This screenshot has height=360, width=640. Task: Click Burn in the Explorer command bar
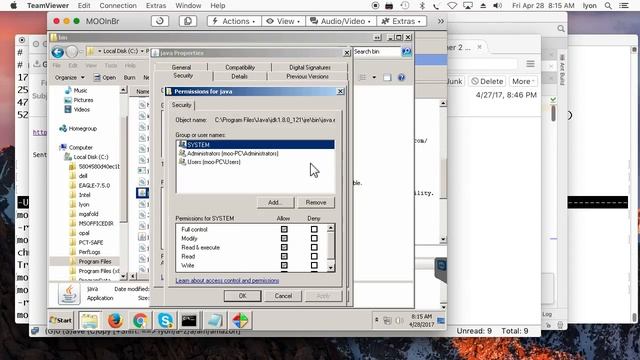(129, 77)
